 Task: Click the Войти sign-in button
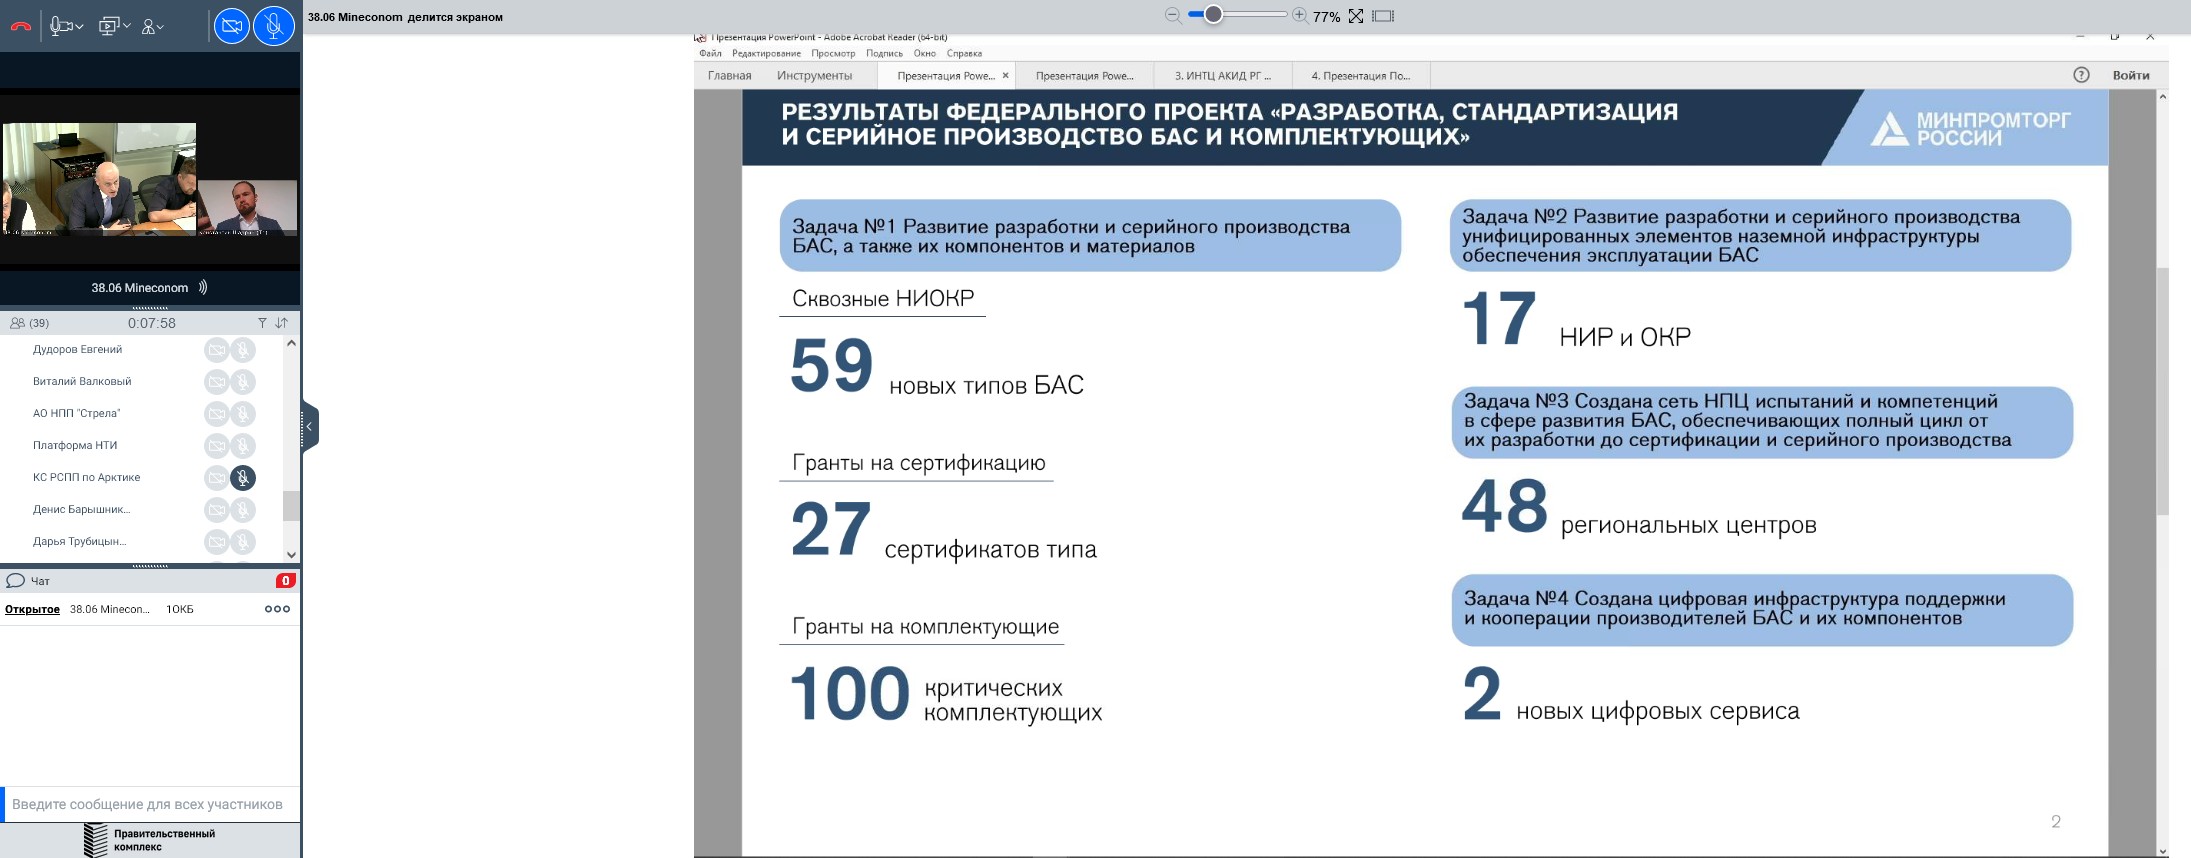(2131, 75)
